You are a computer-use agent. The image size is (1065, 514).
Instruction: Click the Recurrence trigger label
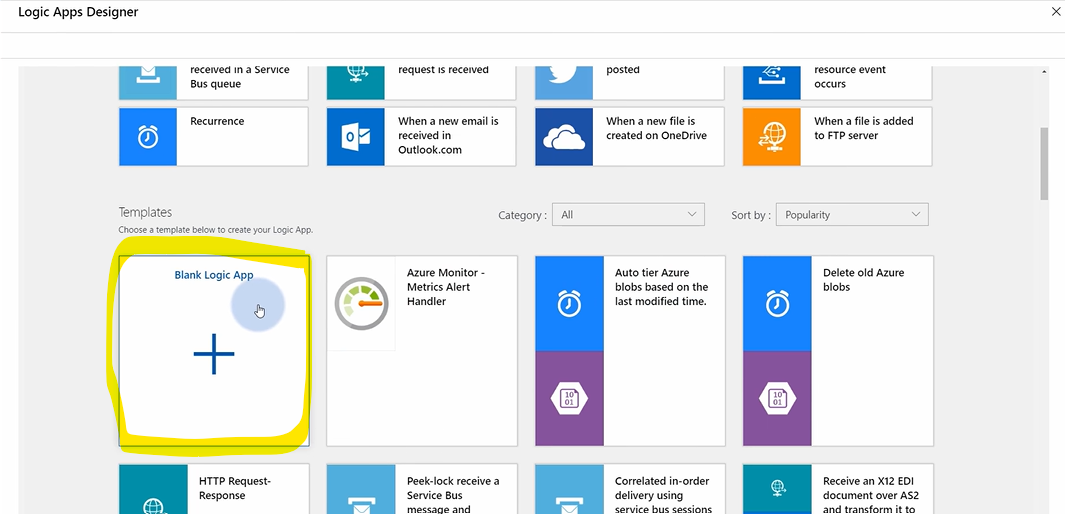217,121
